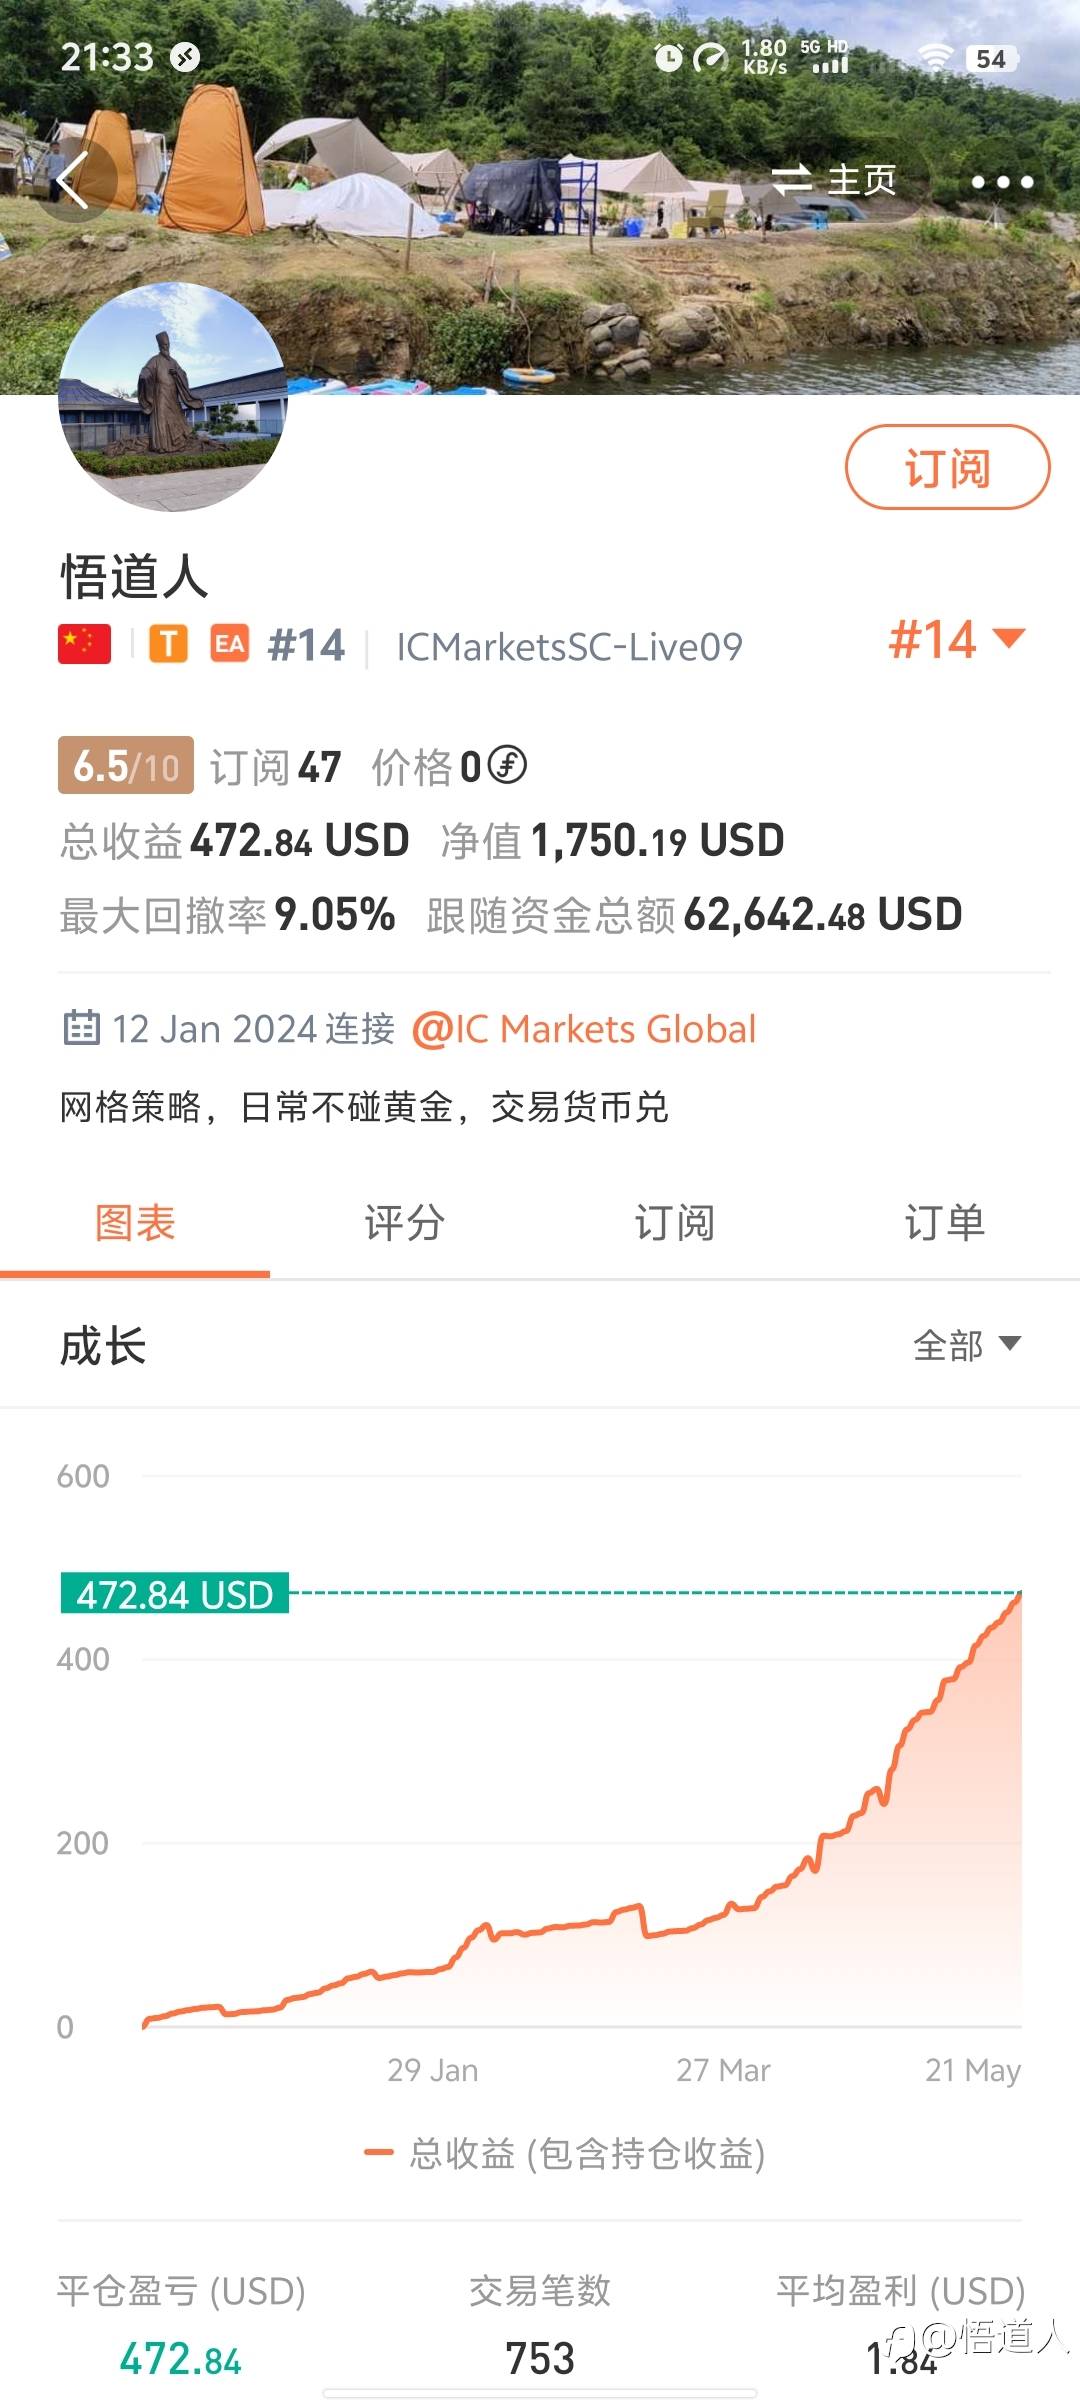
Task: Open the @IC Markets Global link
Action: click(x=584, y=1029)
